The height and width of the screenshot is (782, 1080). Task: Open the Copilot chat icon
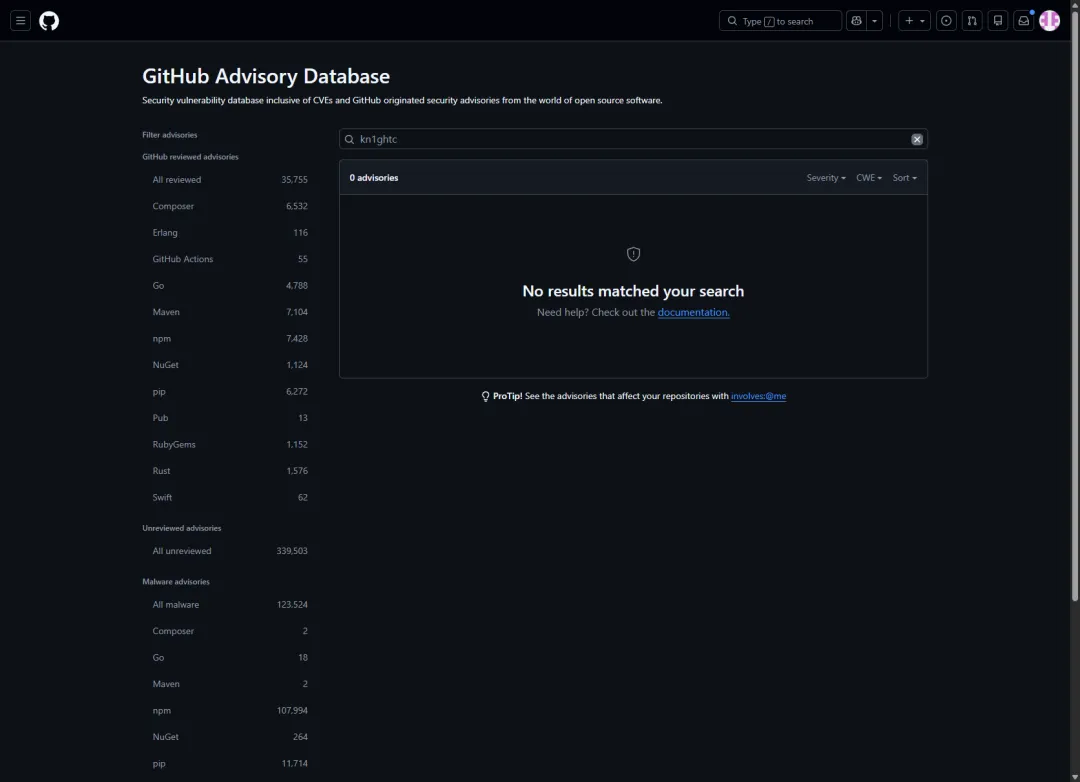coord(856,21)
